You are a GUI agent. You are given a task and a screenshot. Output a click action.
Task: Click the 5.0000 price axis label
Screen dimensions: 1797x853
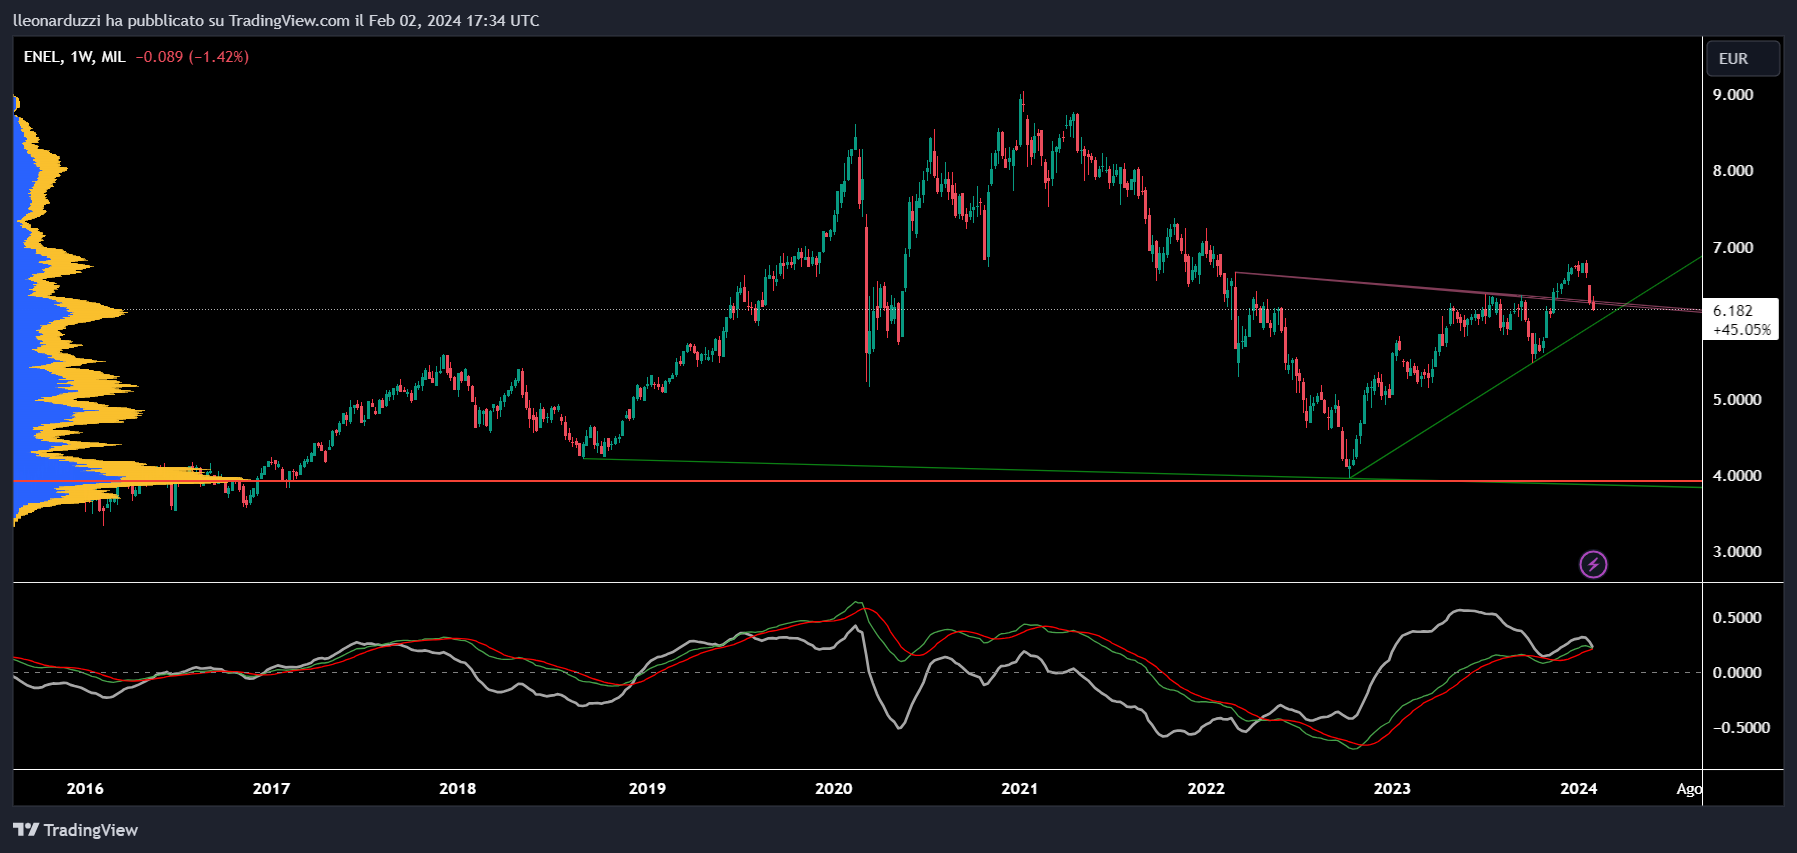tap(1737, 400)
